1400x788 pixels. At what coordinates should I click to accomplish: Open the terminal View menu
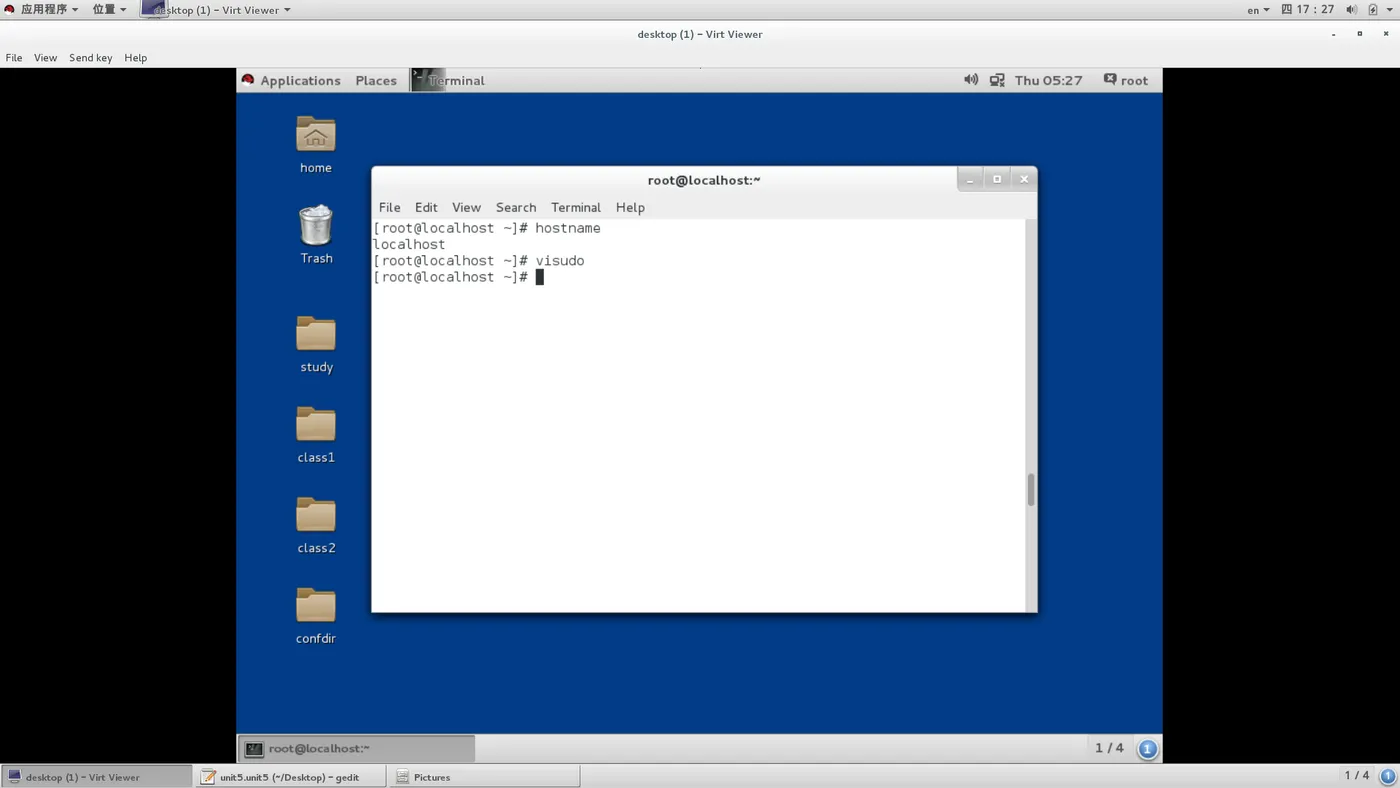pos(466,207)
